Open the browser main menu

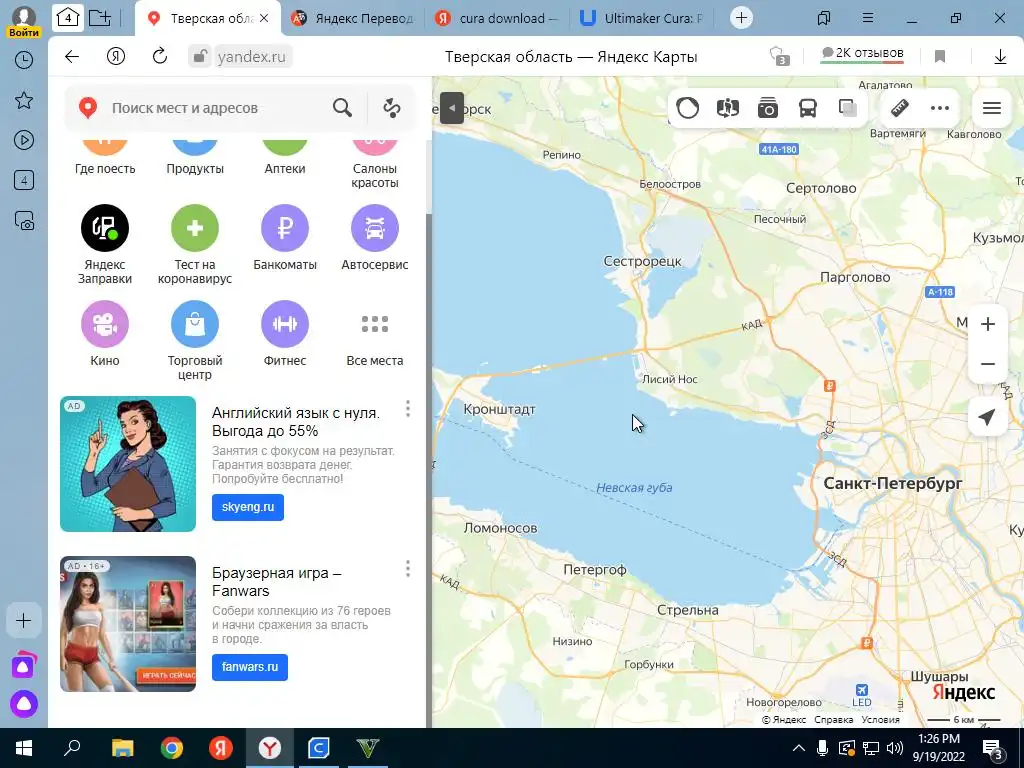tap(868, 18)
